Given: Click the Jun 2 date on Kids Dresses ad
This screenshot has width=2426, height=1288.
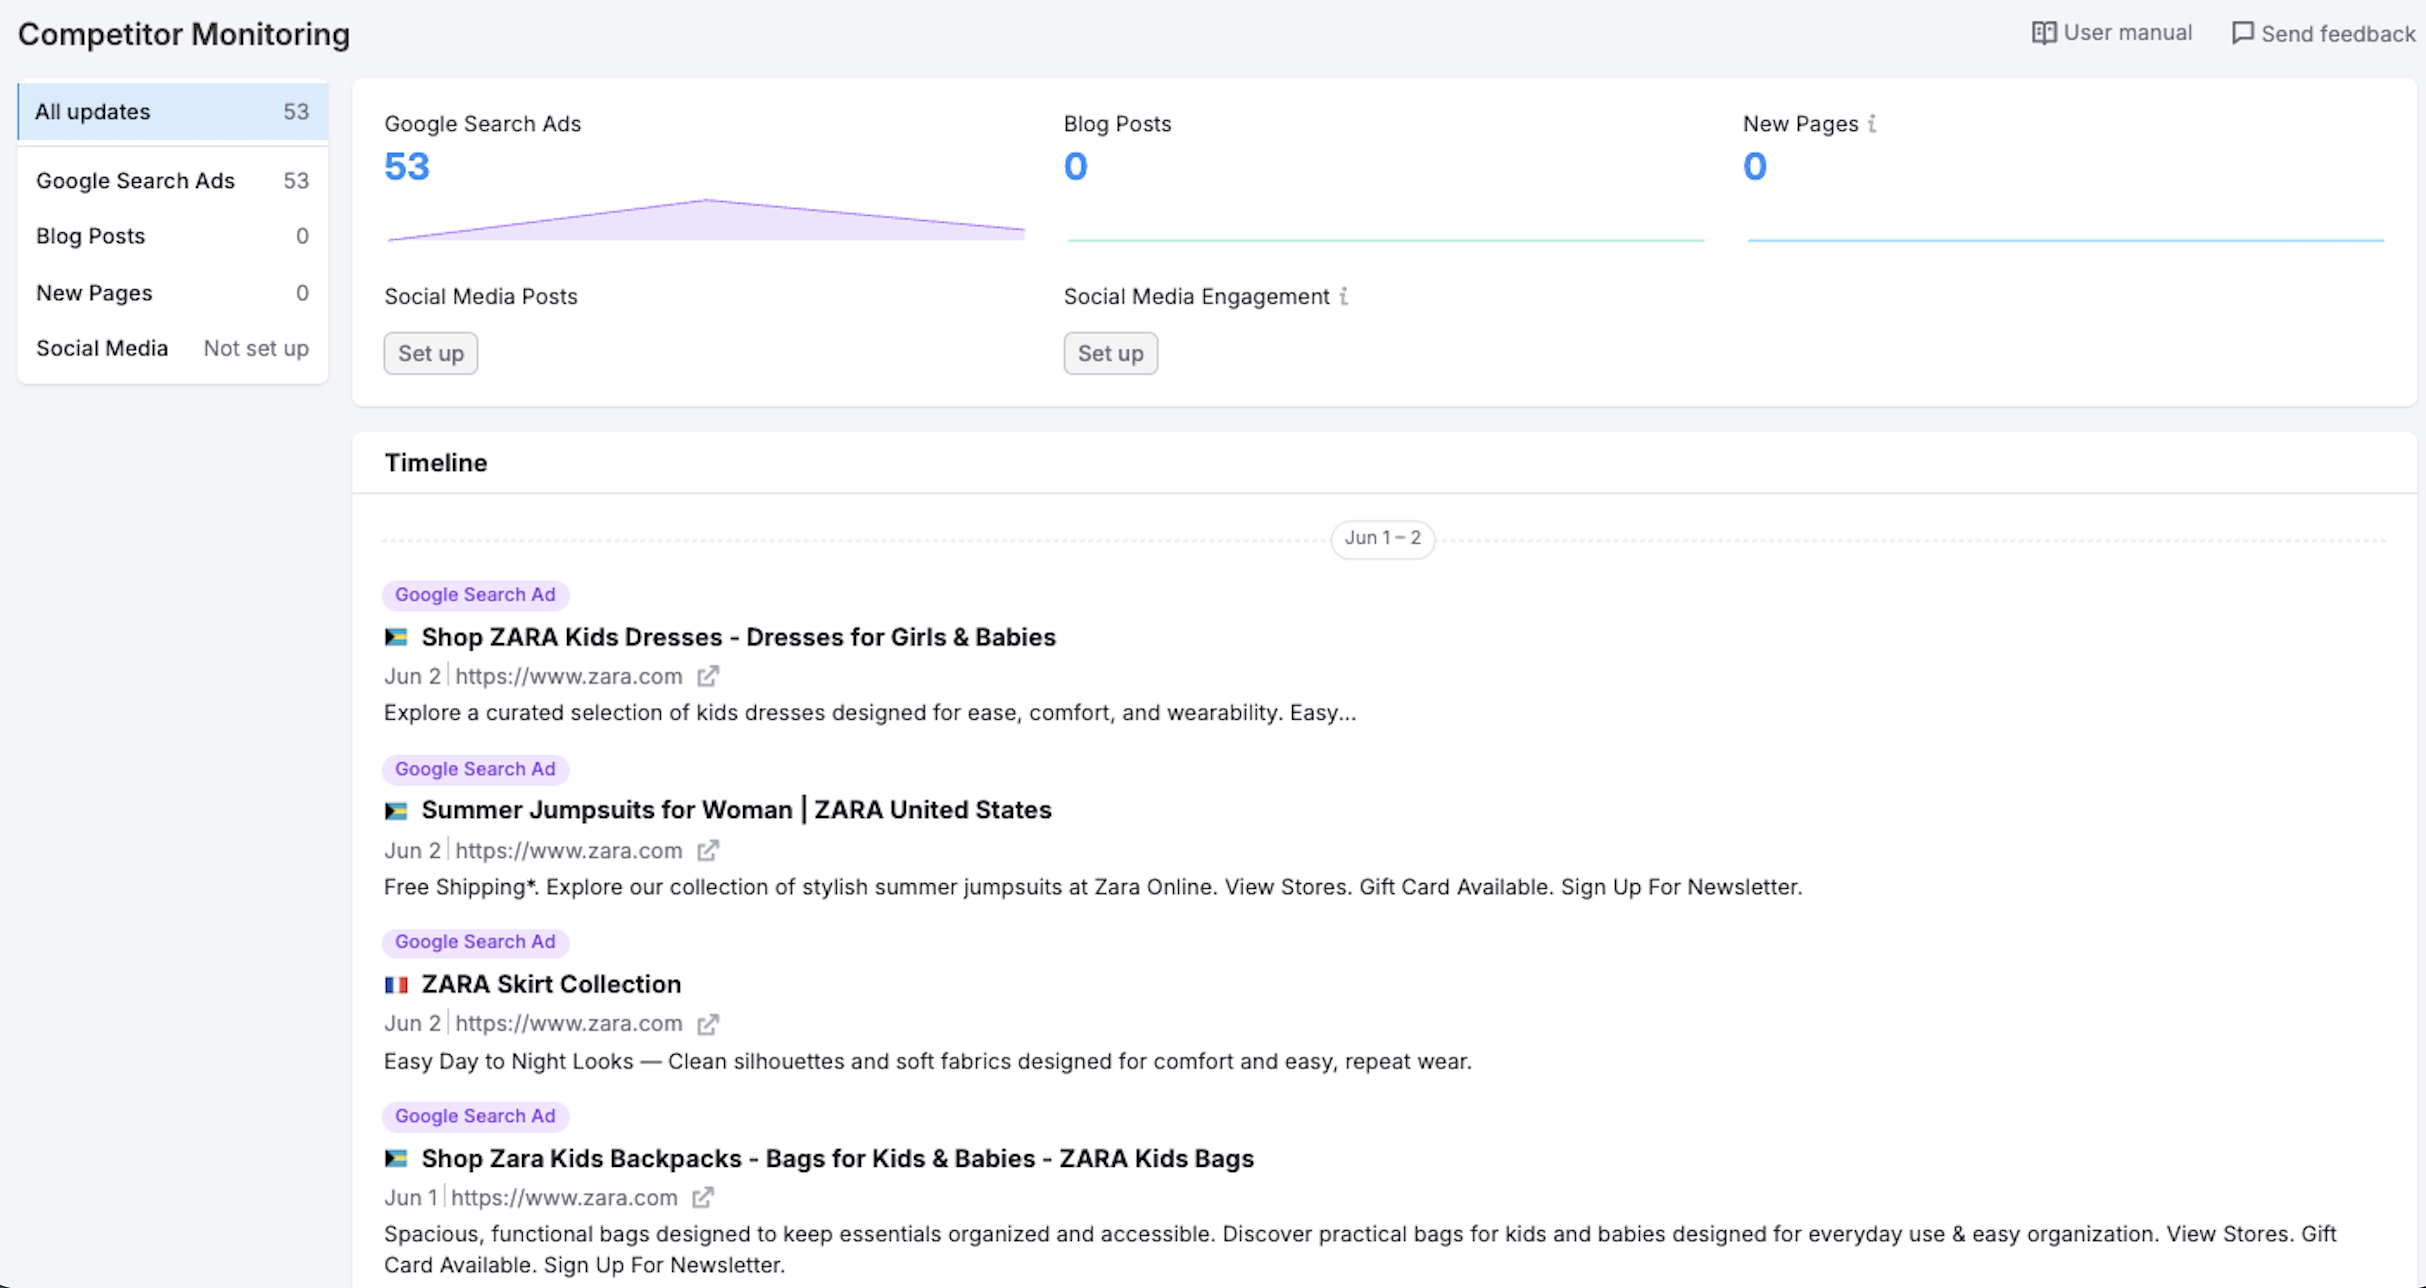Looking at the screenshot, I should coord(412,676).
